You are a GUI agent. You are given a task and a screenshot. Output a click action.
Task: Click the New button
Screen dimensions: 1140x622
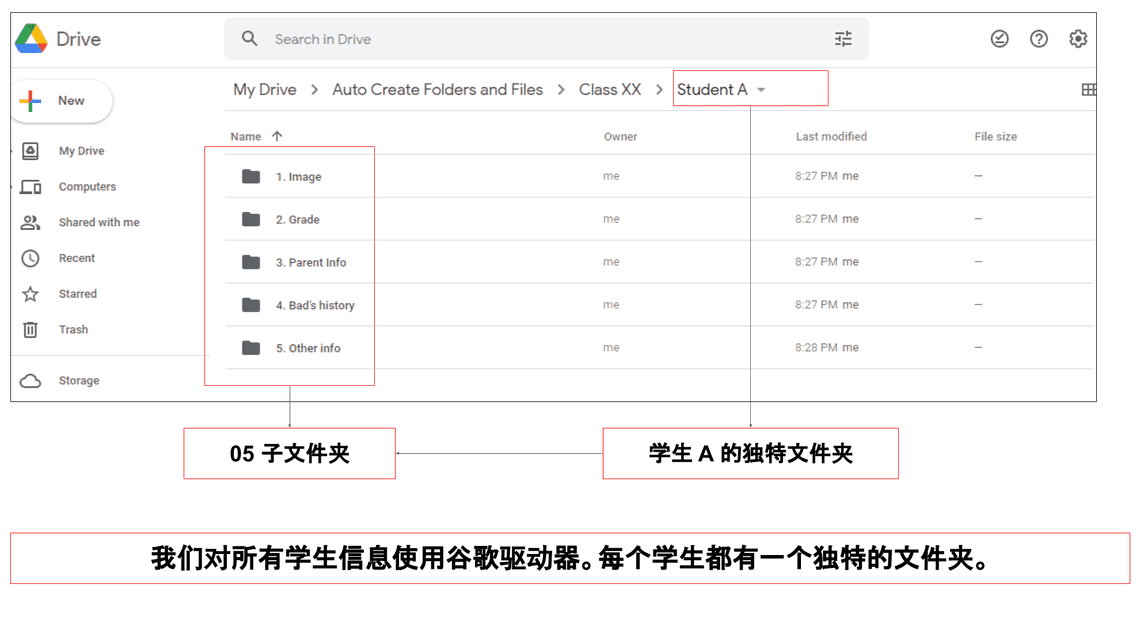coord(60,101)
